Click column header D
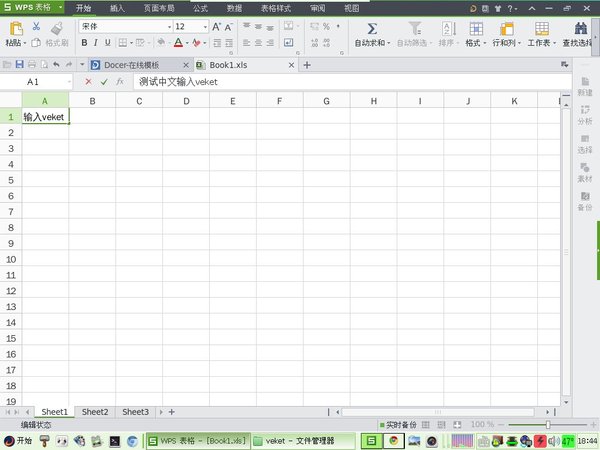 tap(186, 101)
